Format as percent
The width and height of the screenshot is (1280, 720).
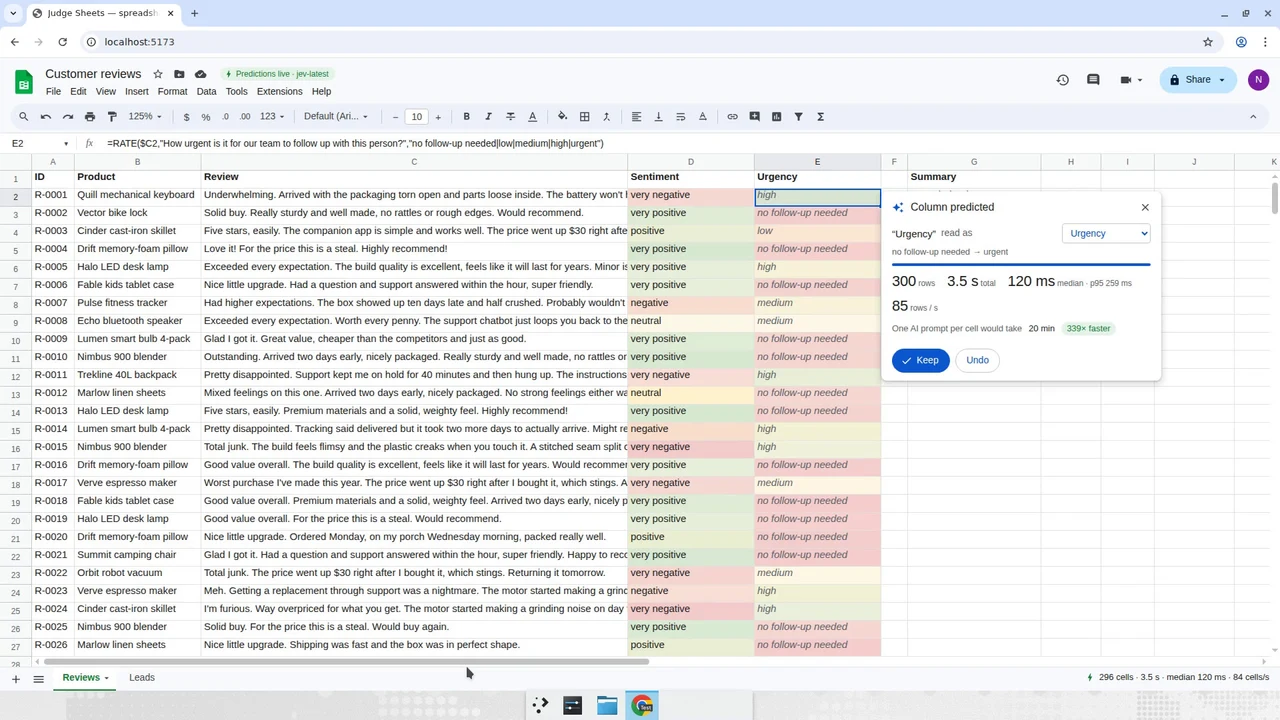tap(205, 117)
